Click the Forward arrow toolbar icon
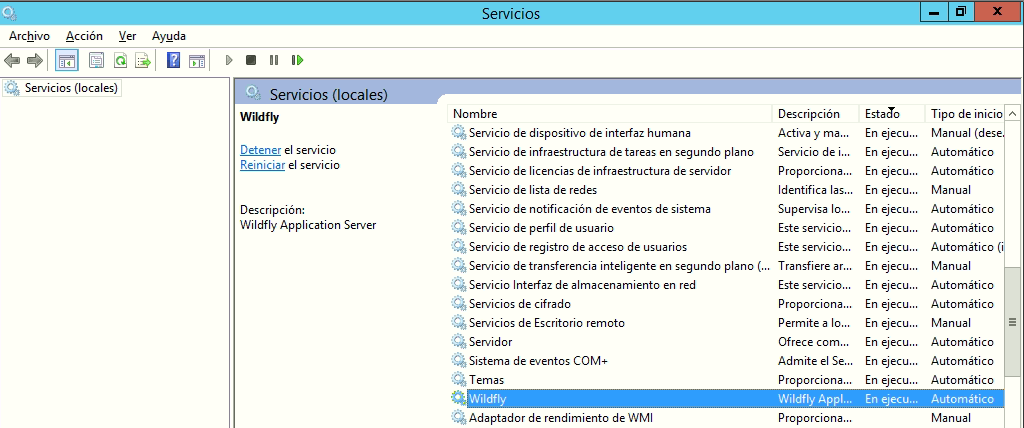 (35, 61)
